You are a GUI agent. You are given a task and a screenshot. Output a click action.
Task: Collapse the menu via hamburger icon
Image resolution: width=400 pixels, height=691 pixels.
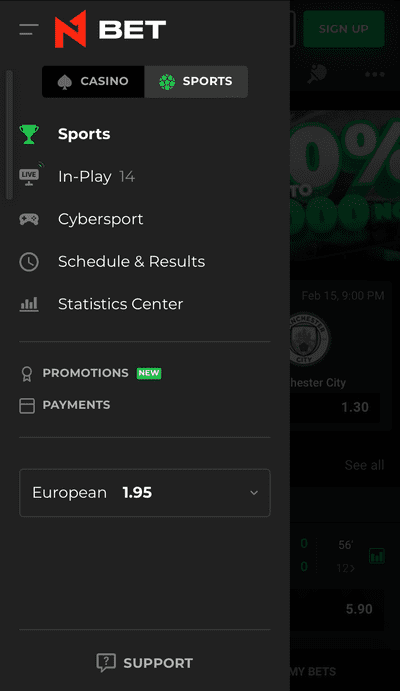pyautogui.click(x=29, y=30)
